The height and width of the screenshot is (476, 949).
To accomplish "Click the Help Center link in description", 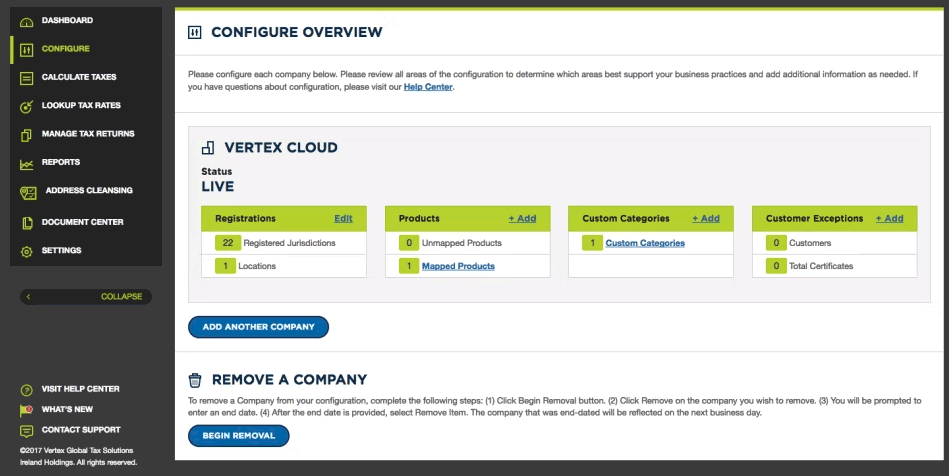I will click(x=428, y=87).
